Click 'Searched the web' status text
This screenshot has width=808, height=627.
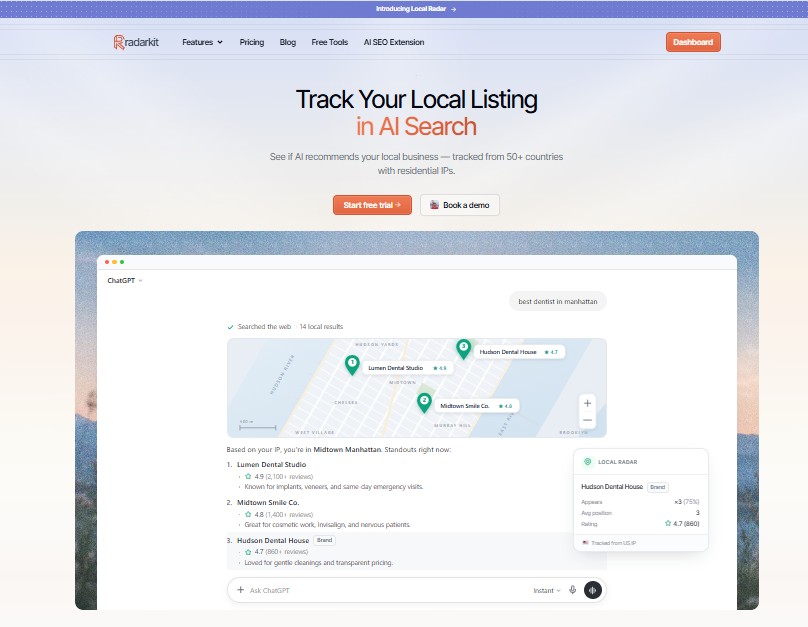point(264,327)
